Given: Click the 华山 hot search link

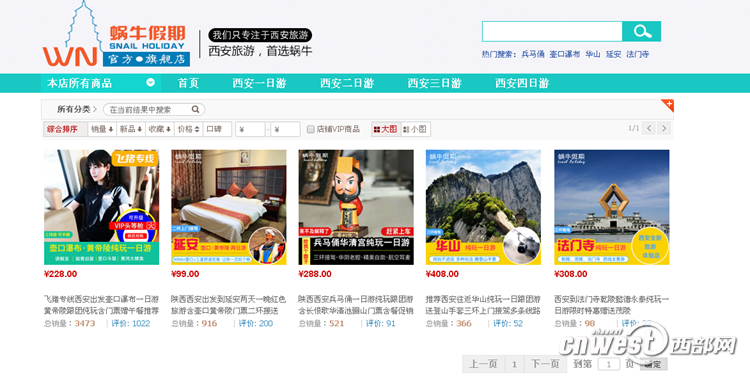Looking at the screenshot, I should [593, 54].
